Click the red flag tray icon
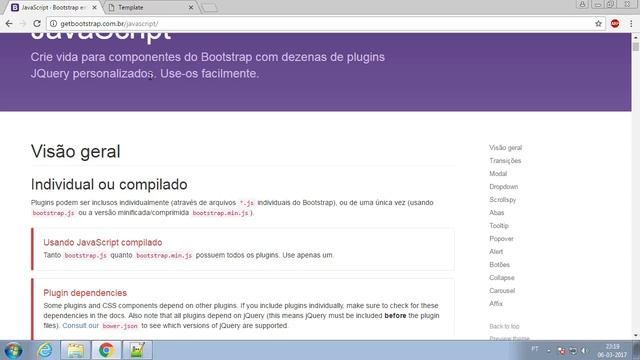This screenshot has height=360, width=640. pos(562,351)
